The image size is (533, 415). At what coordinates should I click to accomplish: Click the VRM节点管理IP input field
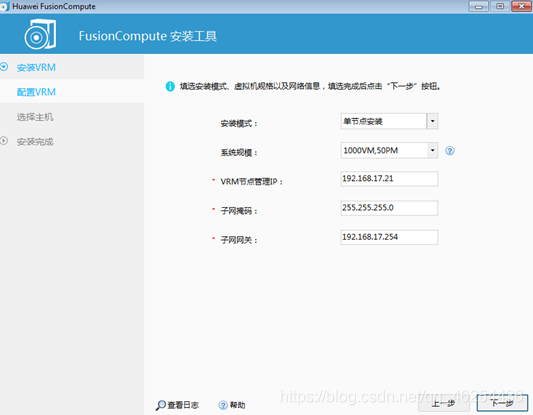coord(389,179)
